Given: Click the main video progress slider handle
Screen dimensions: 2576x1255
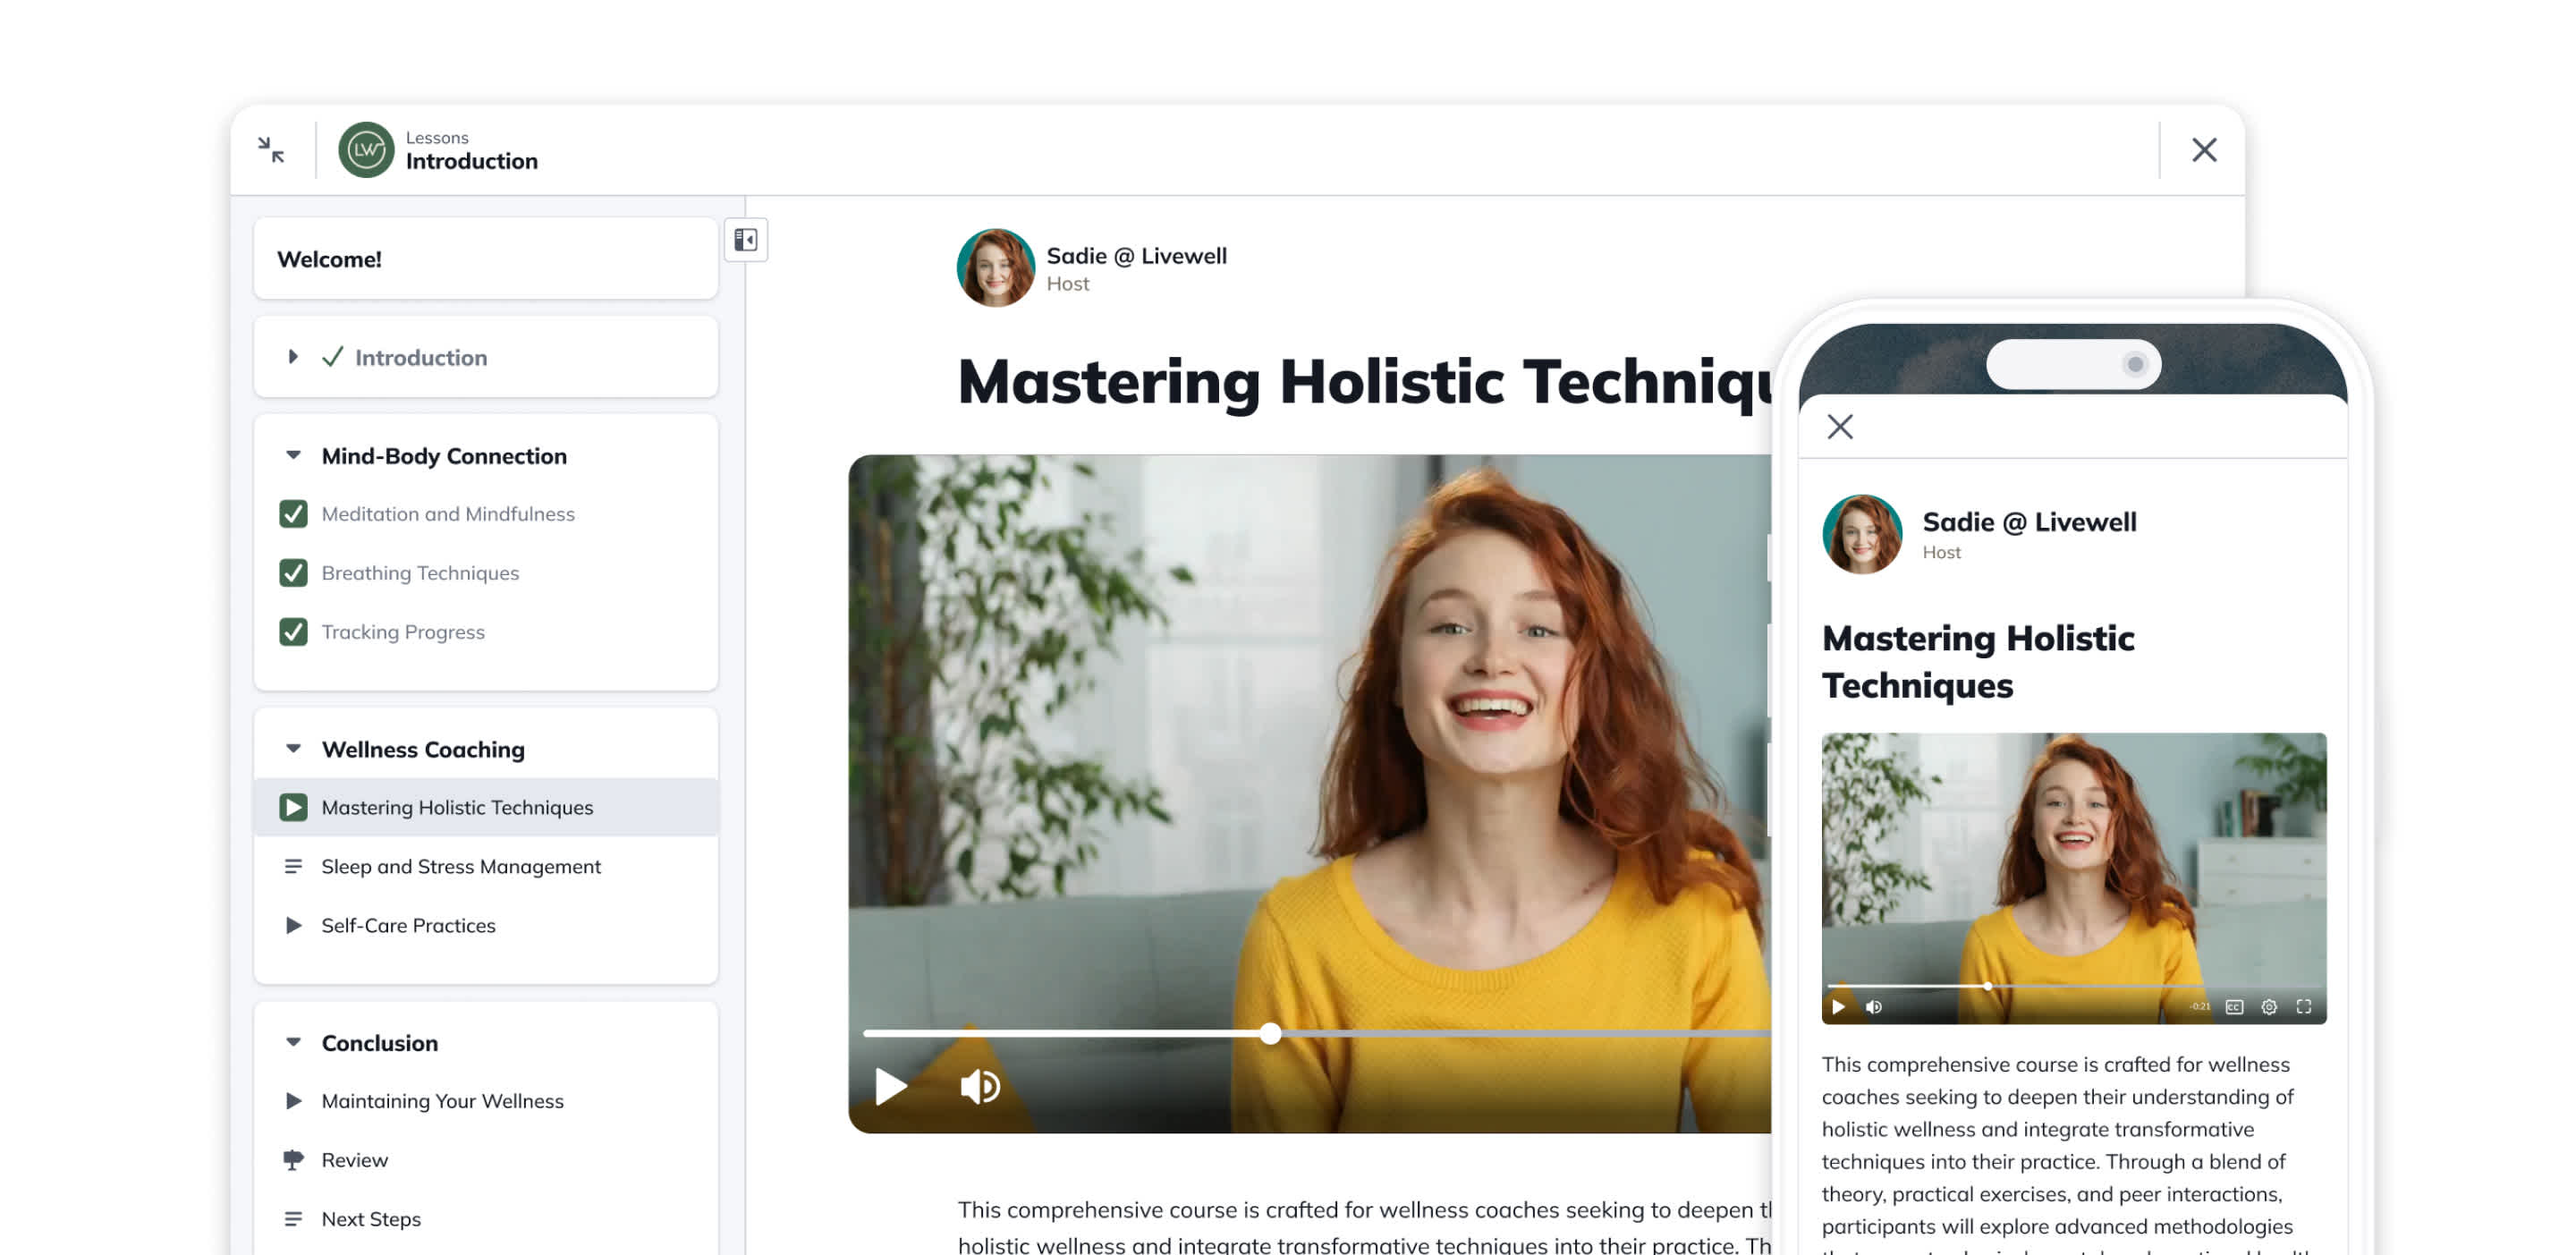Looking at the screenshot, I should pyautogui.click(x=1269, y=1034).
